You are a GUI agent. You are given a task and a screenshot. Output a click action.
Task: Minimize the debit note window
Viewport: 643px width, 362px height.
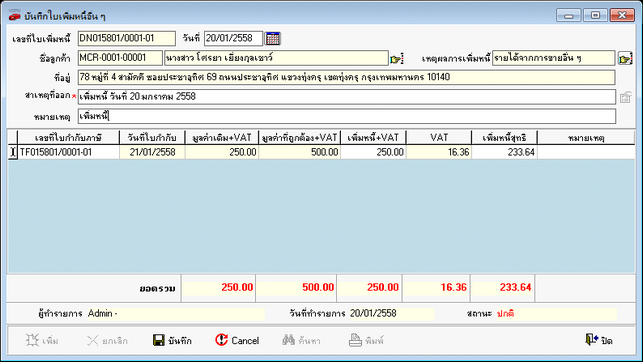(568, 16)
